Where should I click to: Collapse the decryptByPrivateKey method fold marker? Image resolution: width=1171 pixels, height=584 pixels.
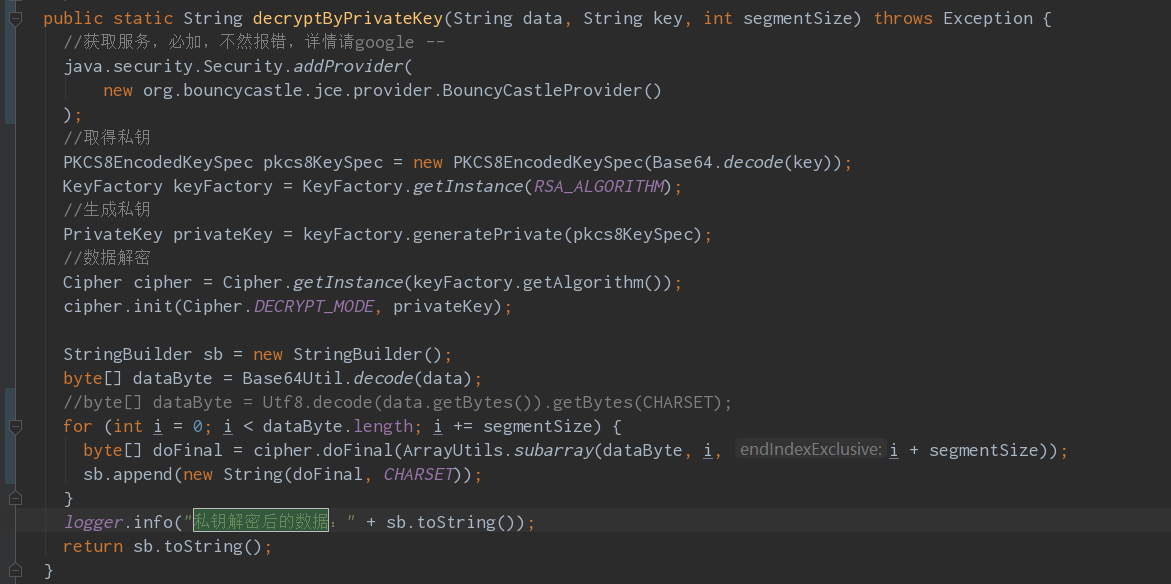click(x=16, y=19)
